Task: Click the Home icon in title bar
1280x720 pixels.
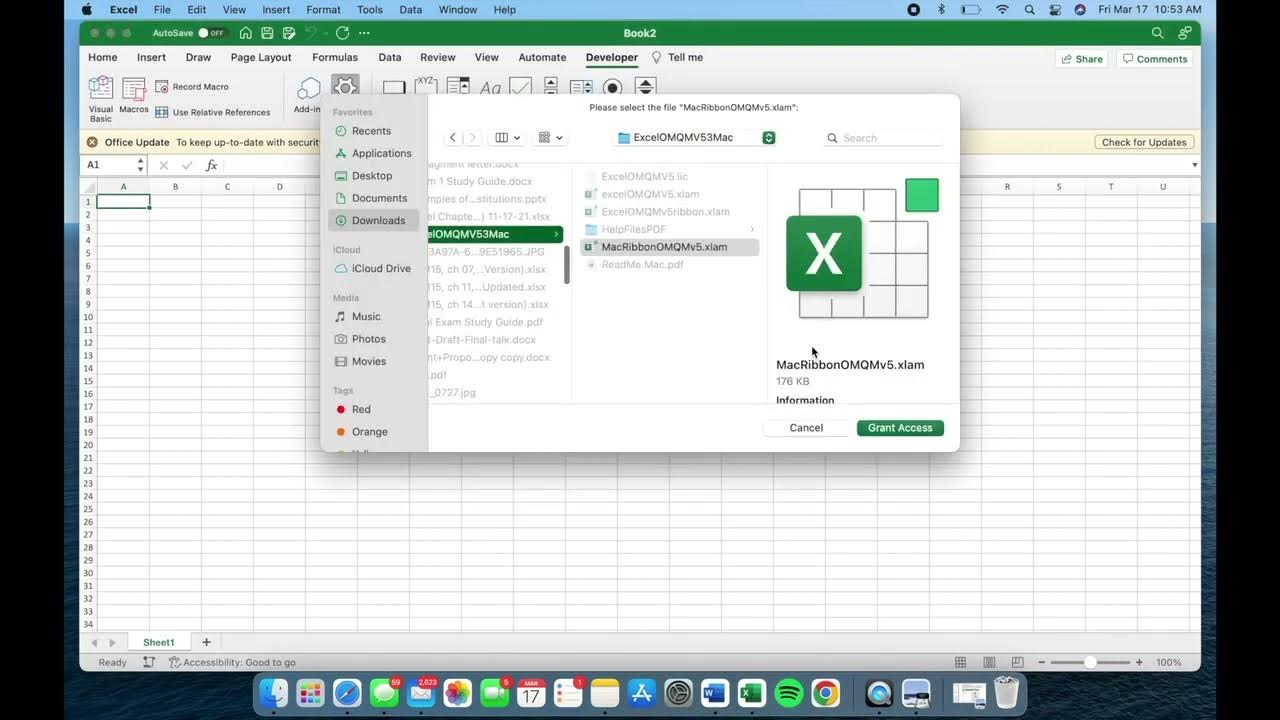Action: pyautogui.click(x=246, y=33)
